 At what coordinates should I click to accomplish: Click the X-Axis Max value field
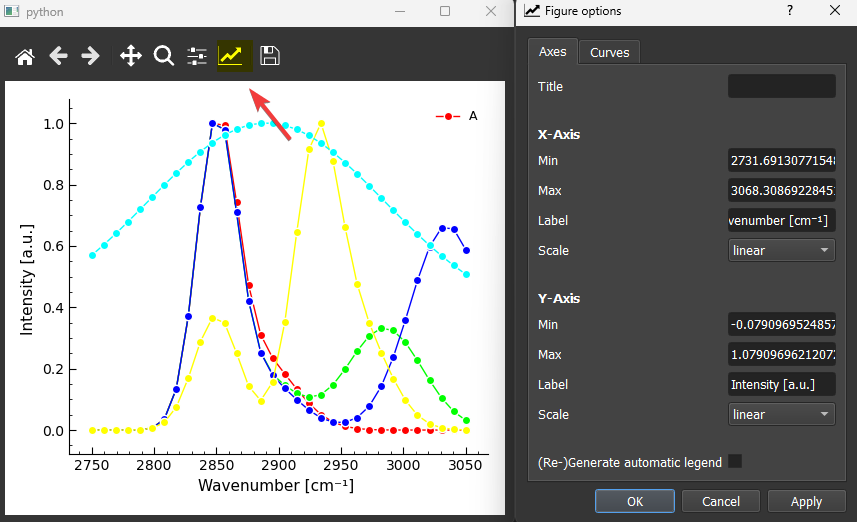pos(782,191)
